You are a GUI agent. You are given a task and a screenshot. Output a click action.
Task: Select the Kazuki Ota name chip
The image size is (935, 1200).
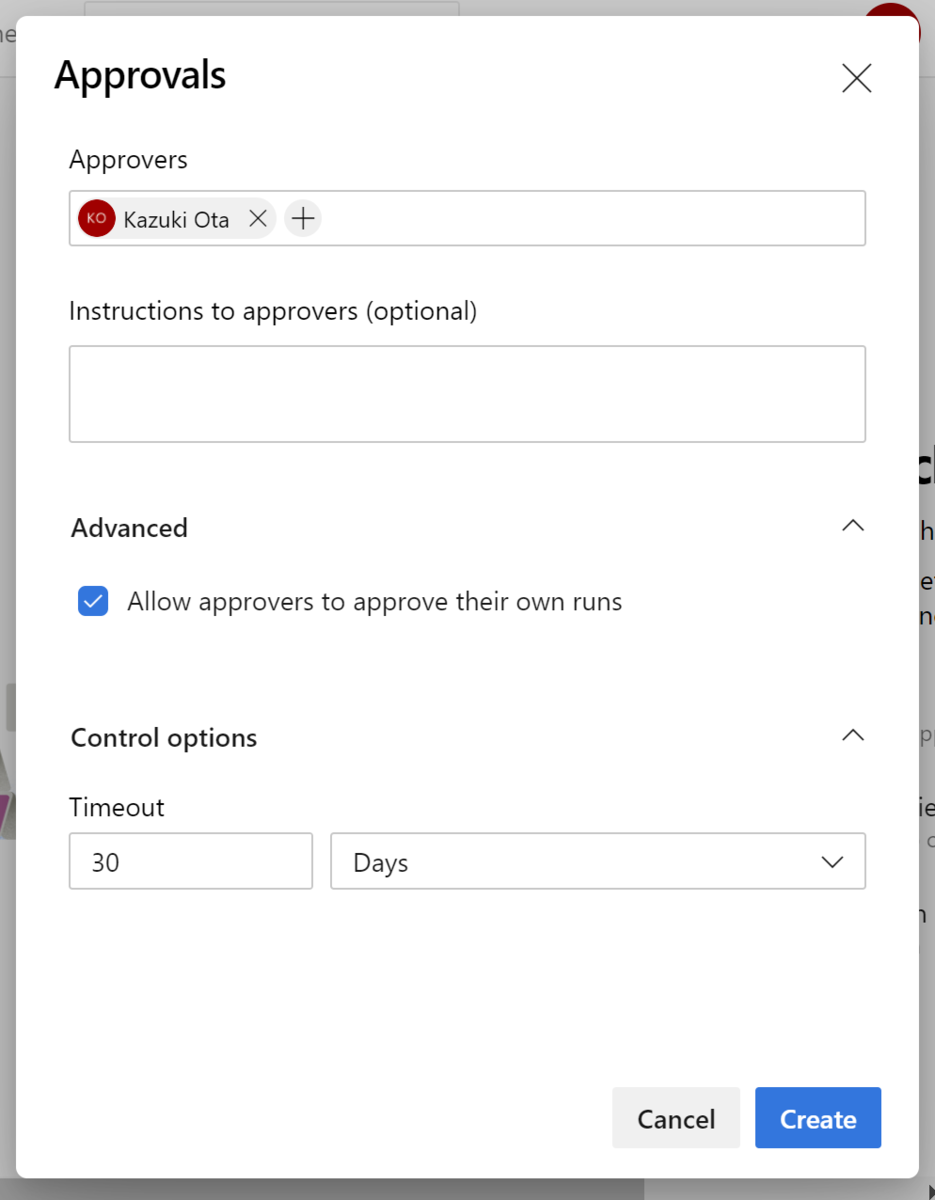[176, 219]
